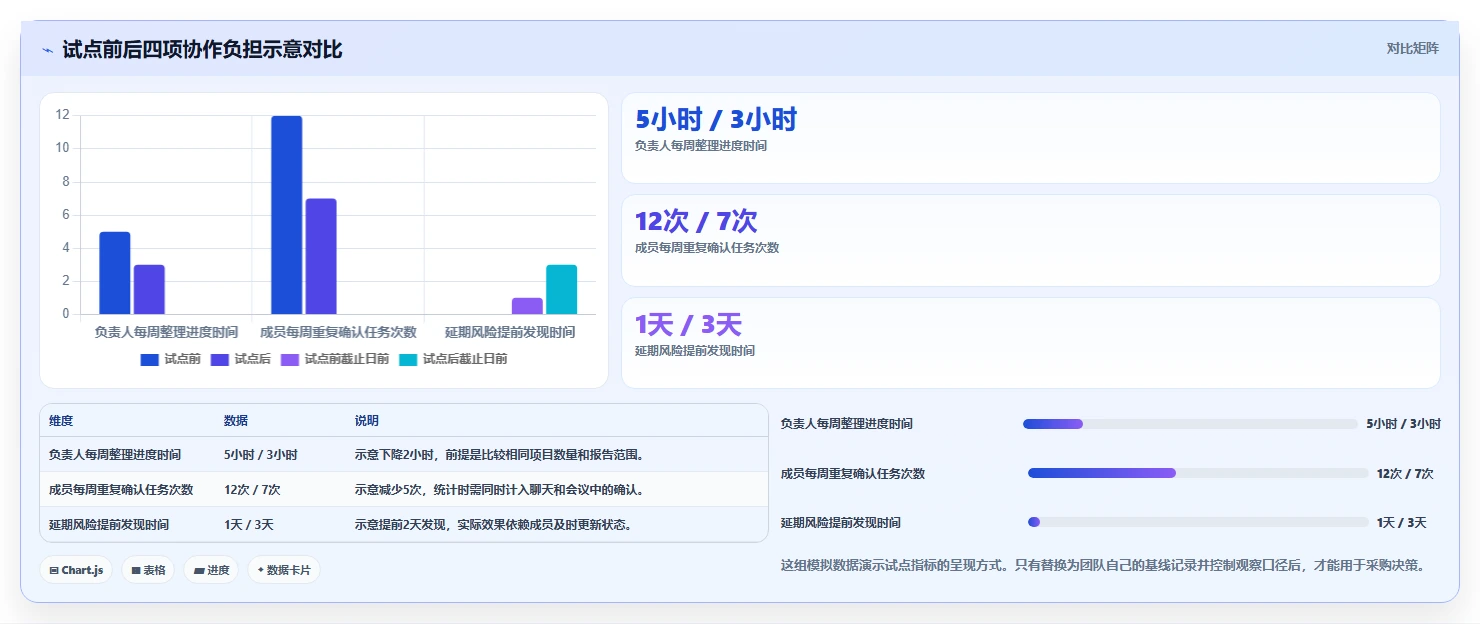Select the 1天 / 3天 data card
The width and height of the screenshot is (1480, 624).
pos(1031,343)
